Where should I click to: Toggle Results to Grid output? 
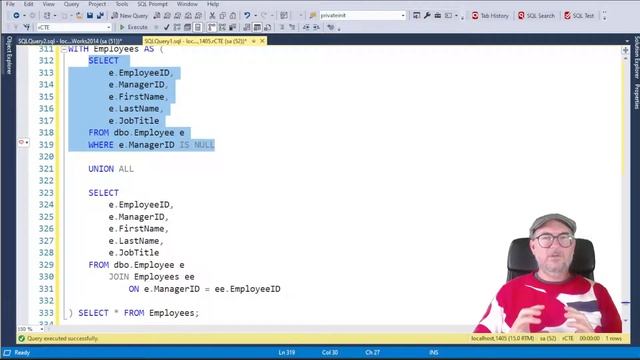(257, 27)
